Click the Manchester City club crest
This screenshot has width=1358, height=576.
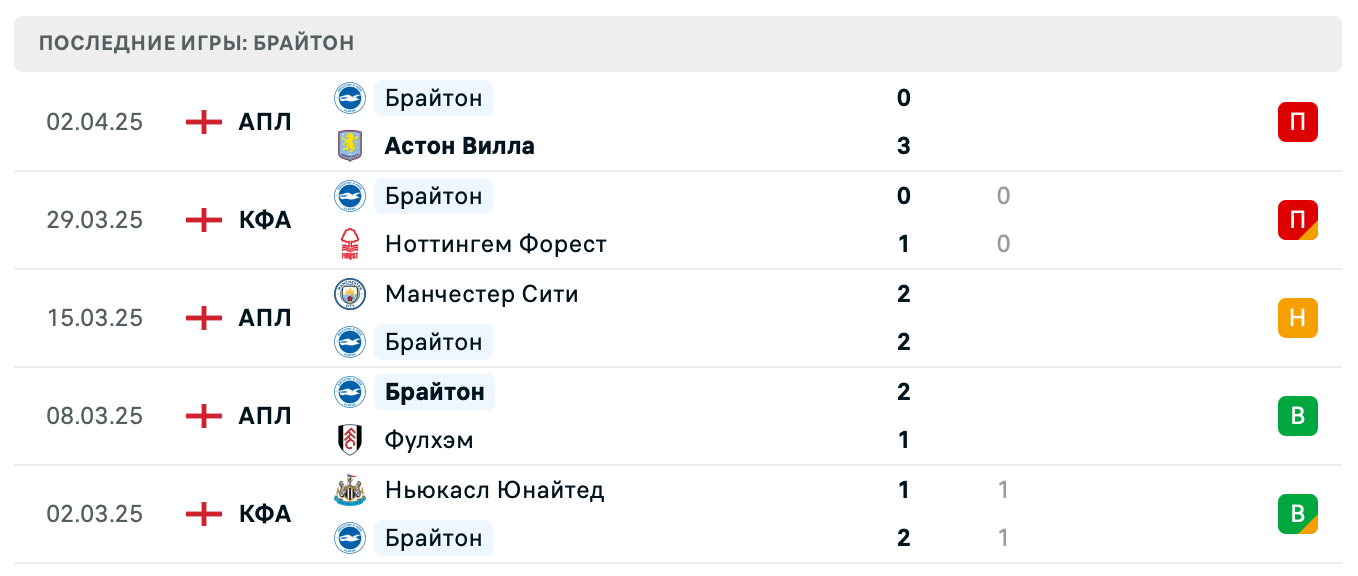tap(350, 294)
